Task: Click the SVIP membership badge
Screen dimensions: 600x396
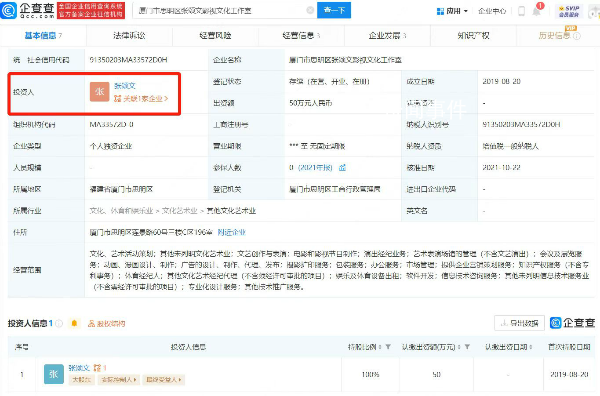Action: 569,11
